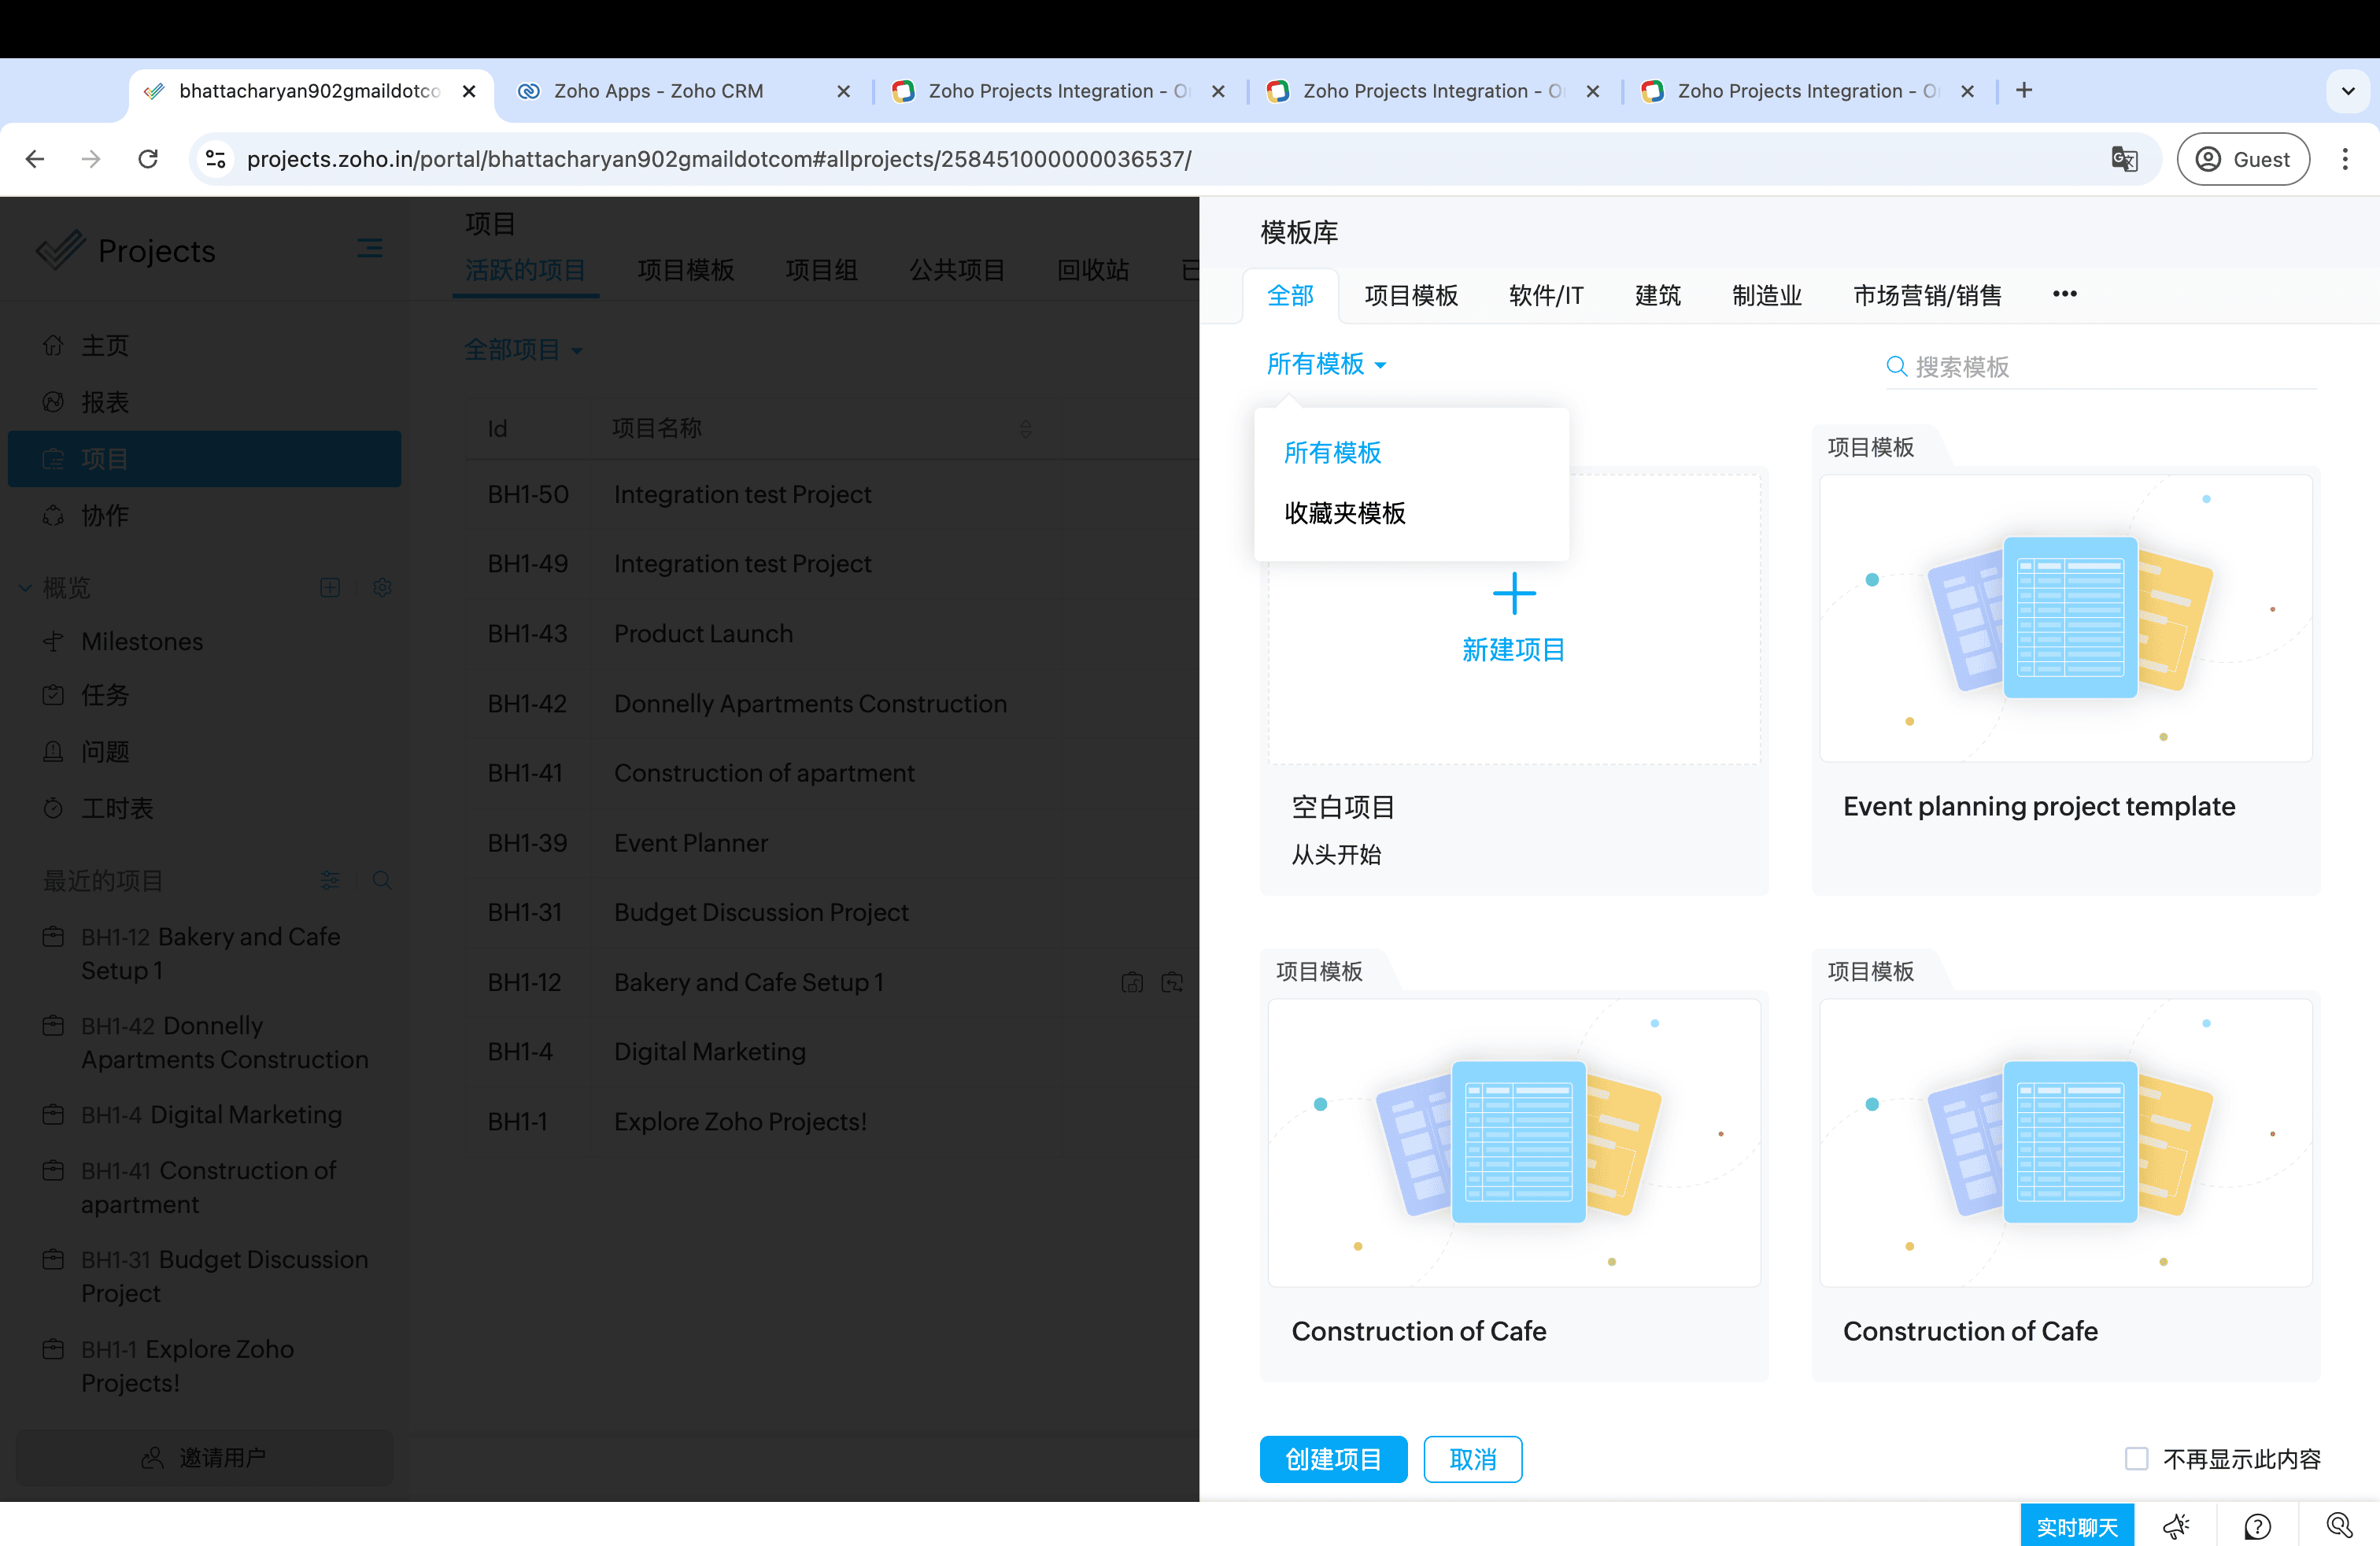
Task: Click the 创建项目 button
Action: pos(1333,1459)
